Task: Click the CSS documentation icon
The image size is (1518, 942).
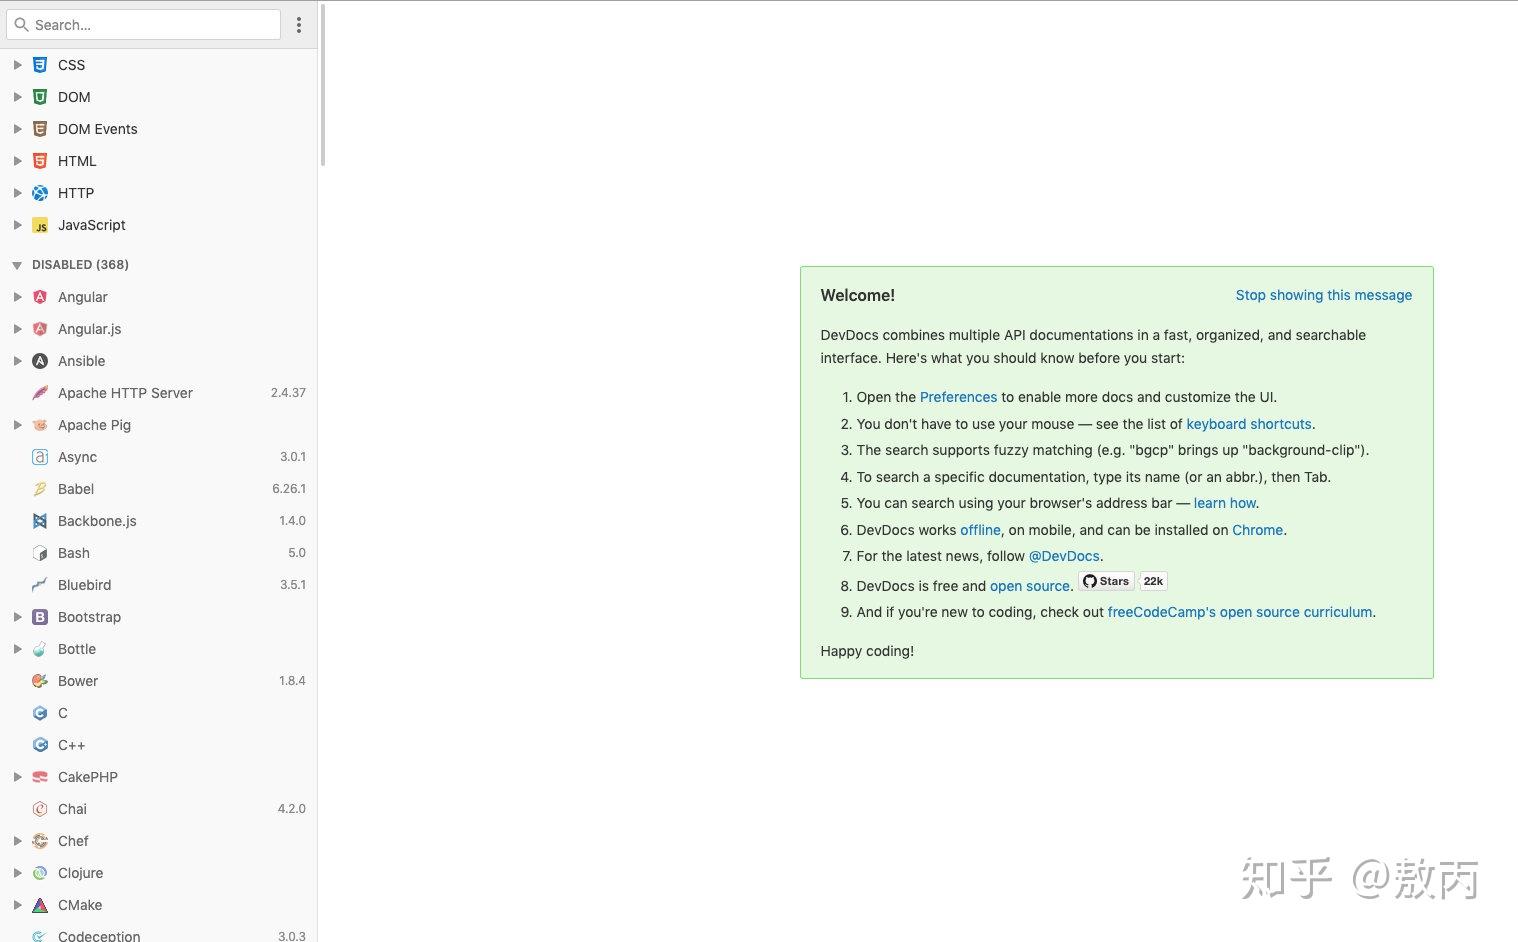Action: (40, 65)
